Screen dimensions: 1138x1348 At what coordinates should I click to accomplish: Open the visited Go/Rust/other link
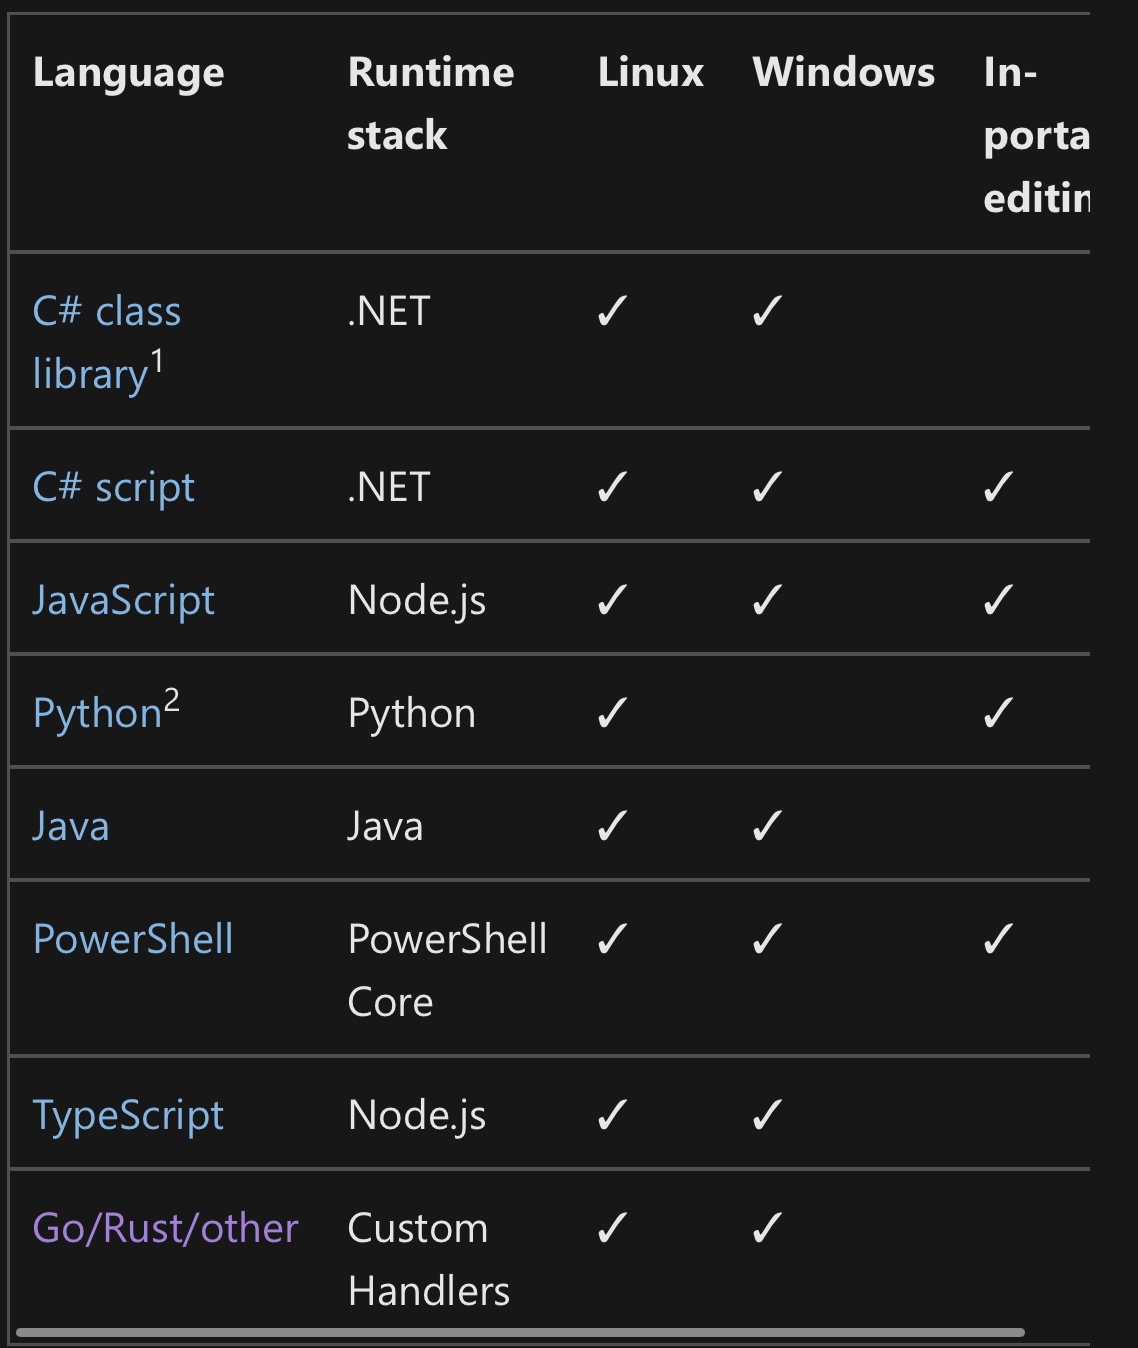pyautogui.click(x=165, y=1229)
